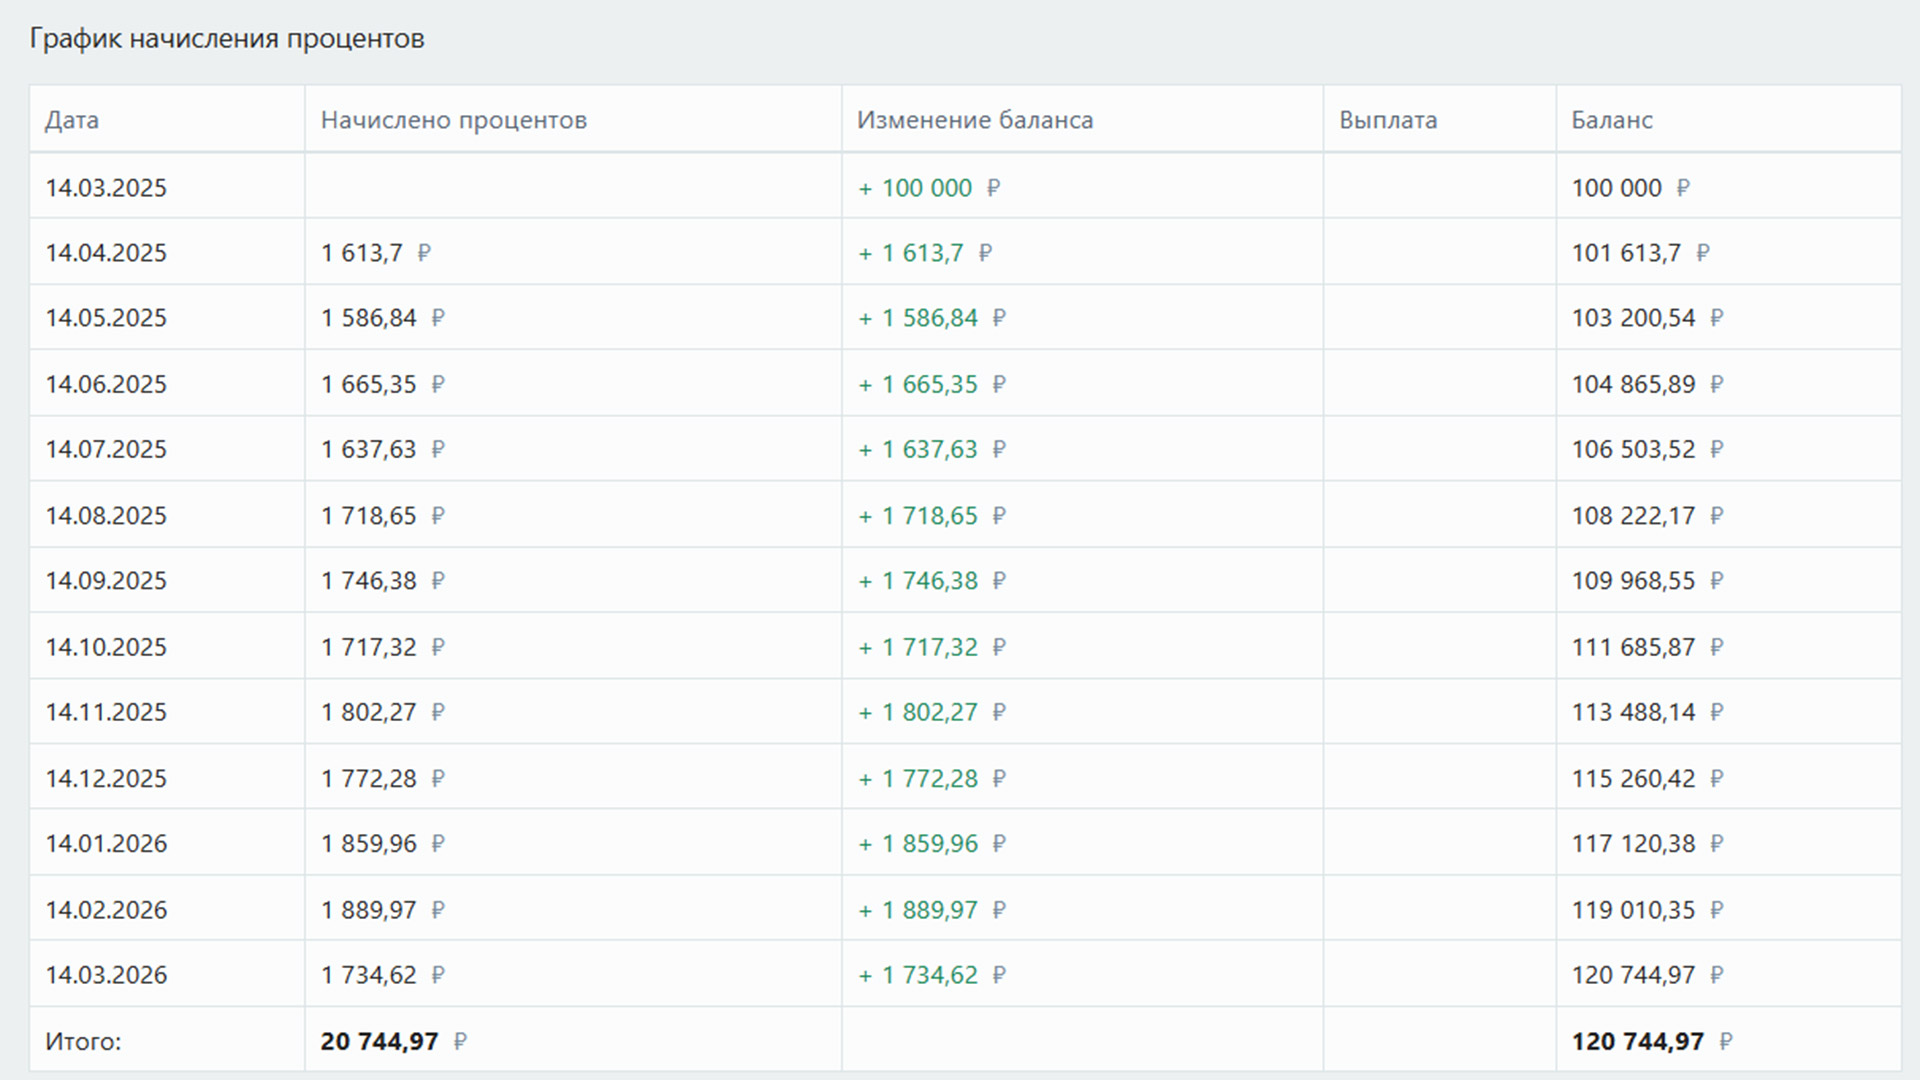Screen dimensions: 1920x1080
Task: Click the heading 'График начисления процентов'
Action: (227, 39)
